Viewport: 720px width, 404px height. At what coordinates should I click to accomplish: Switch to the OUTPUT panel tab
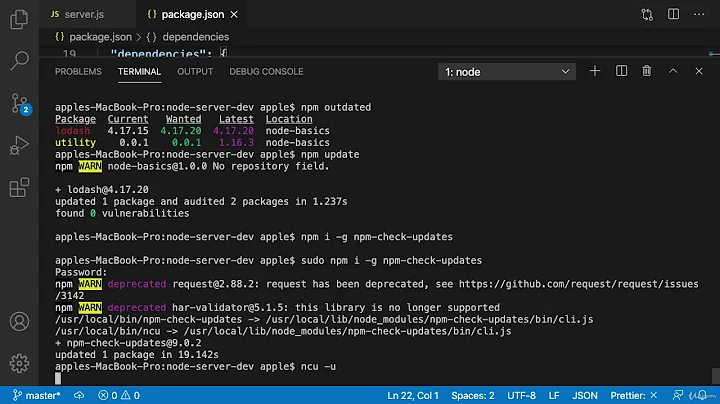click(195, 72)
